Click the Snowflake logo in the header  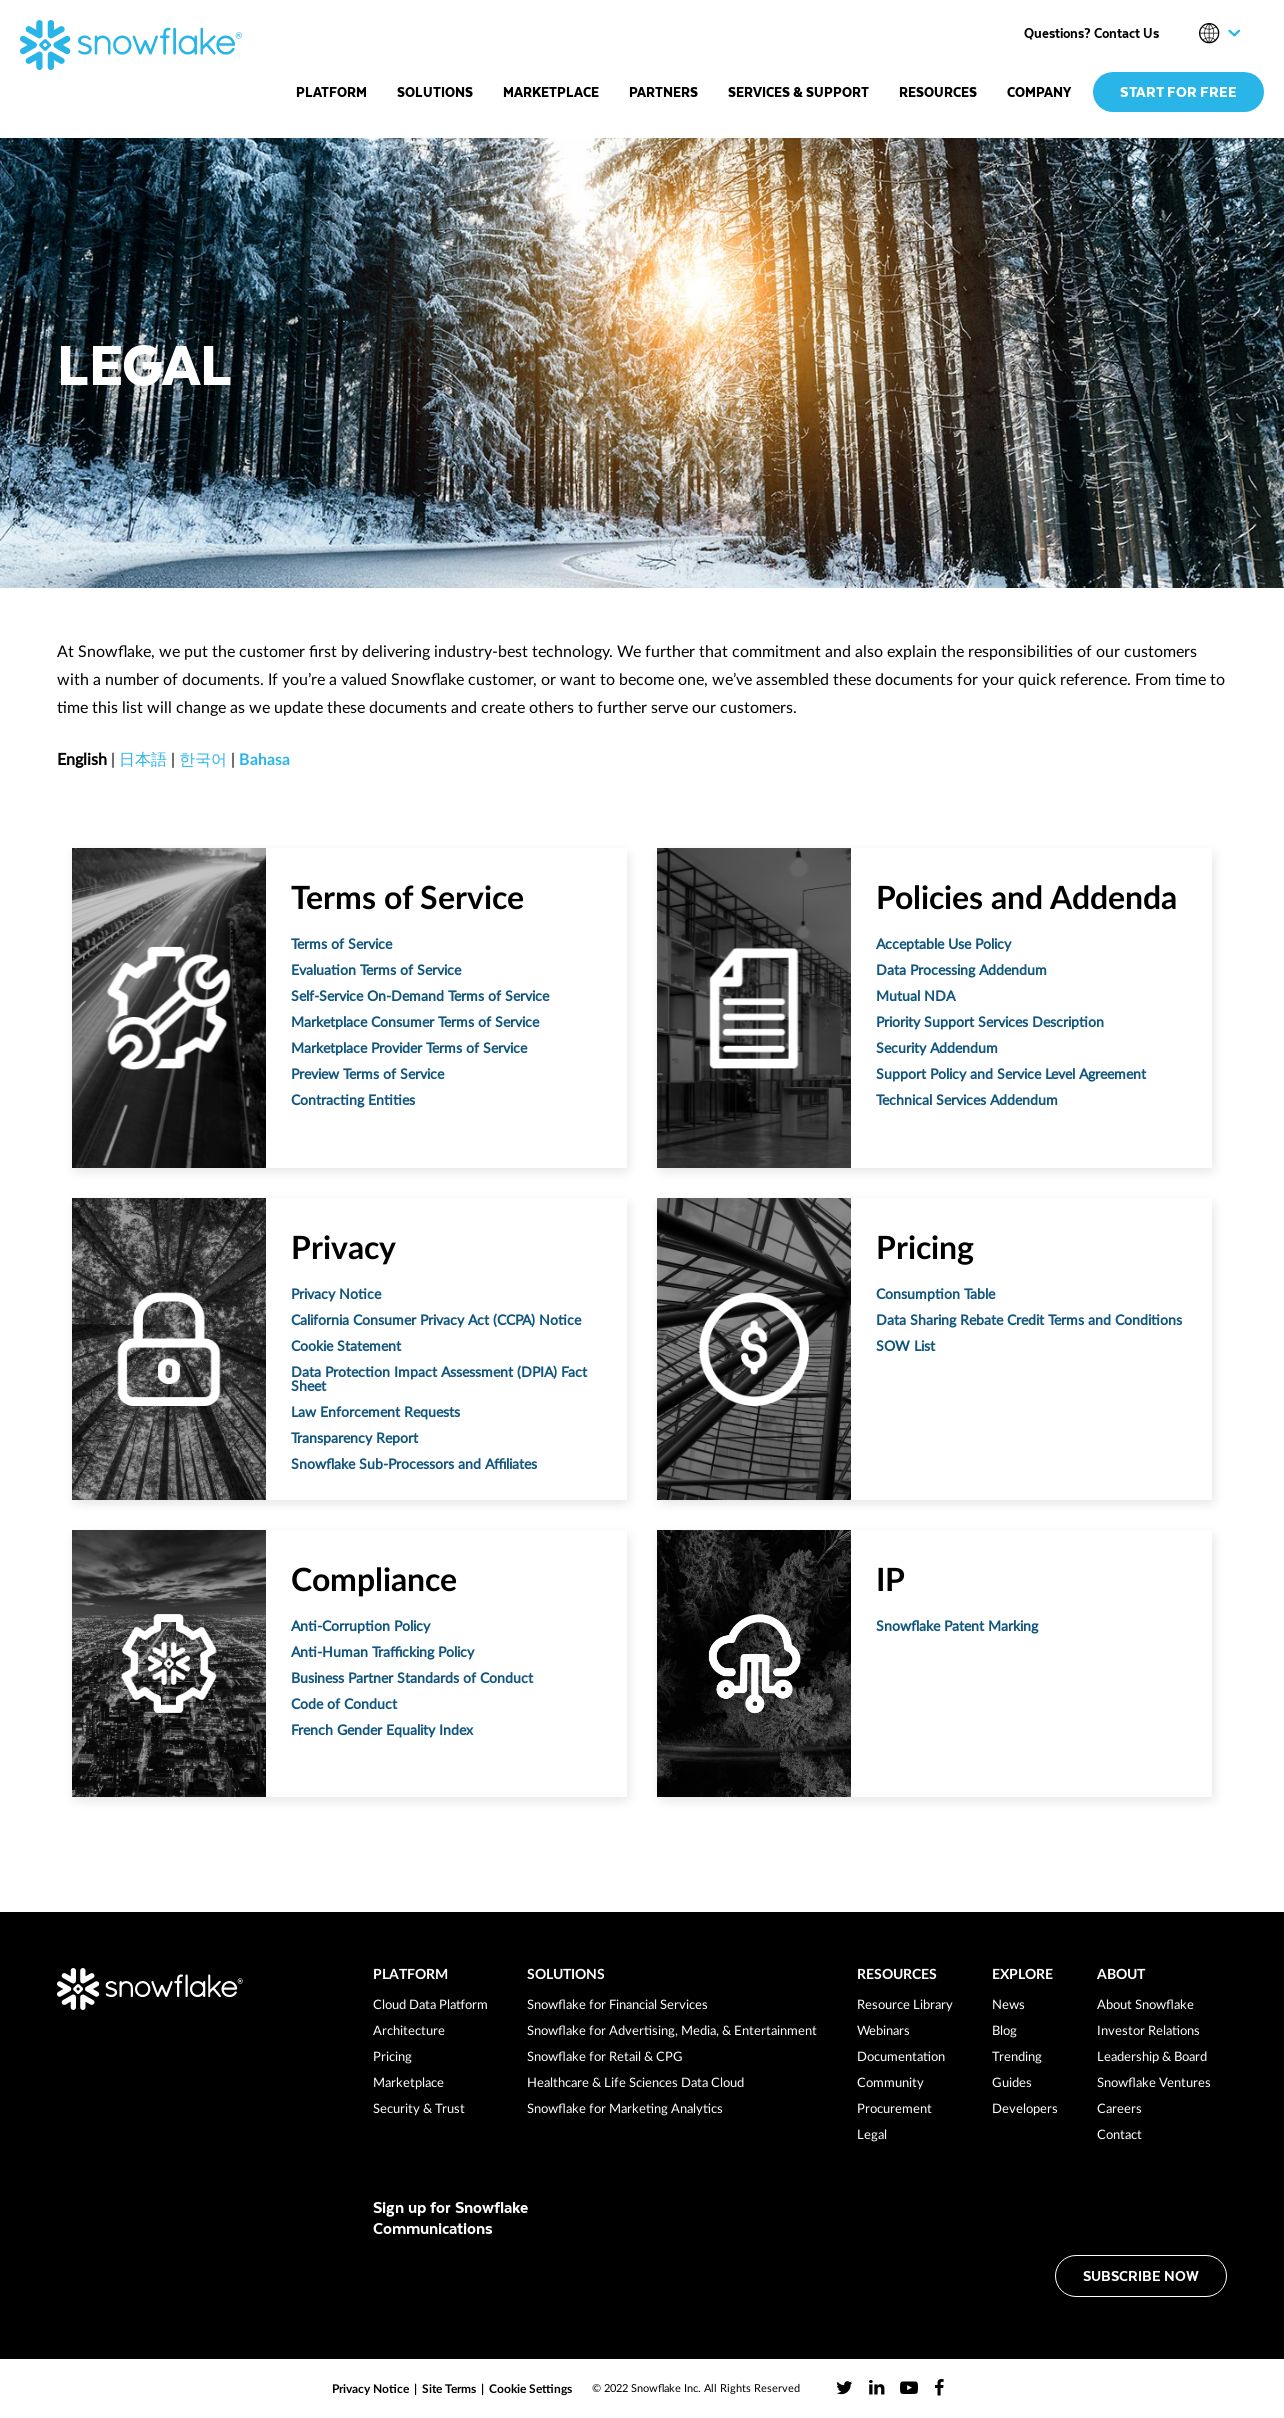[x=131, y=44]
